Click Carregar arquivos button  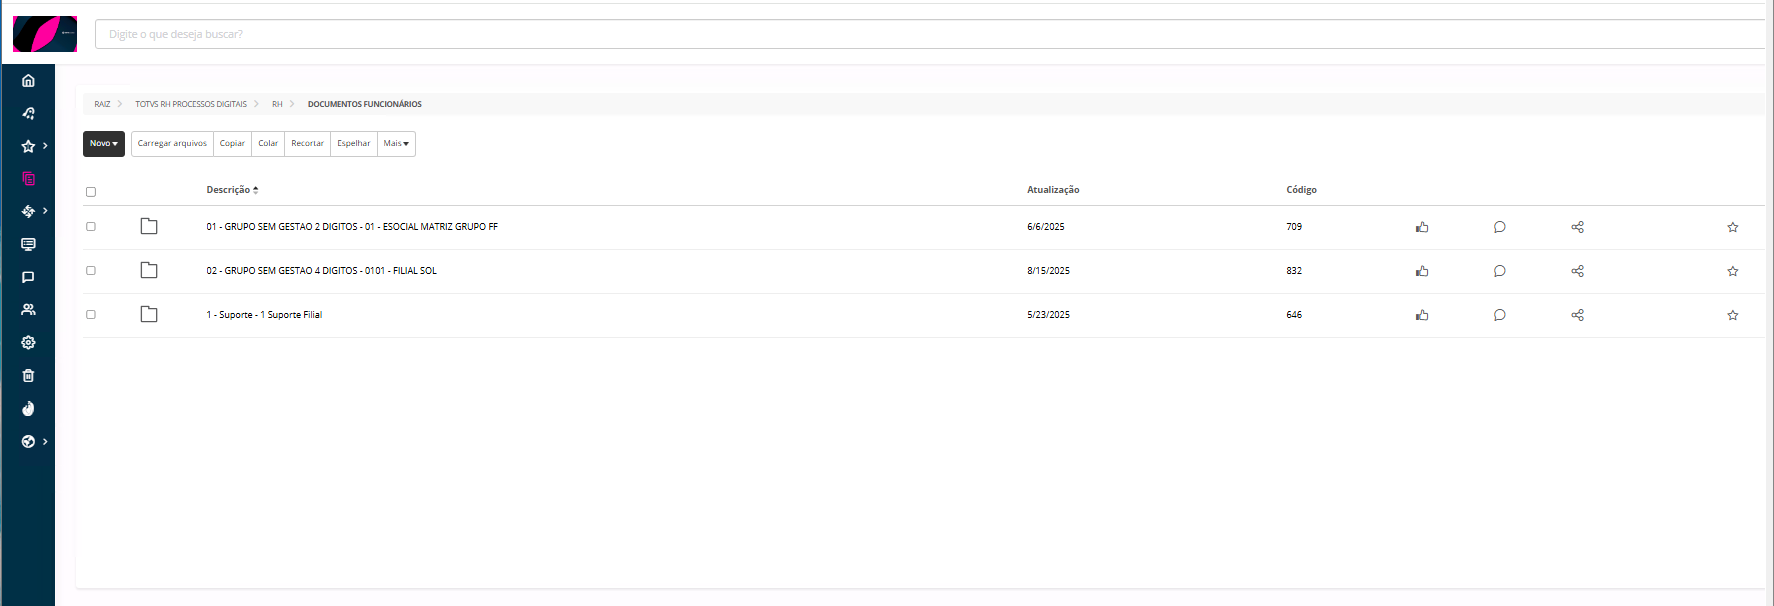coord(172,144)
